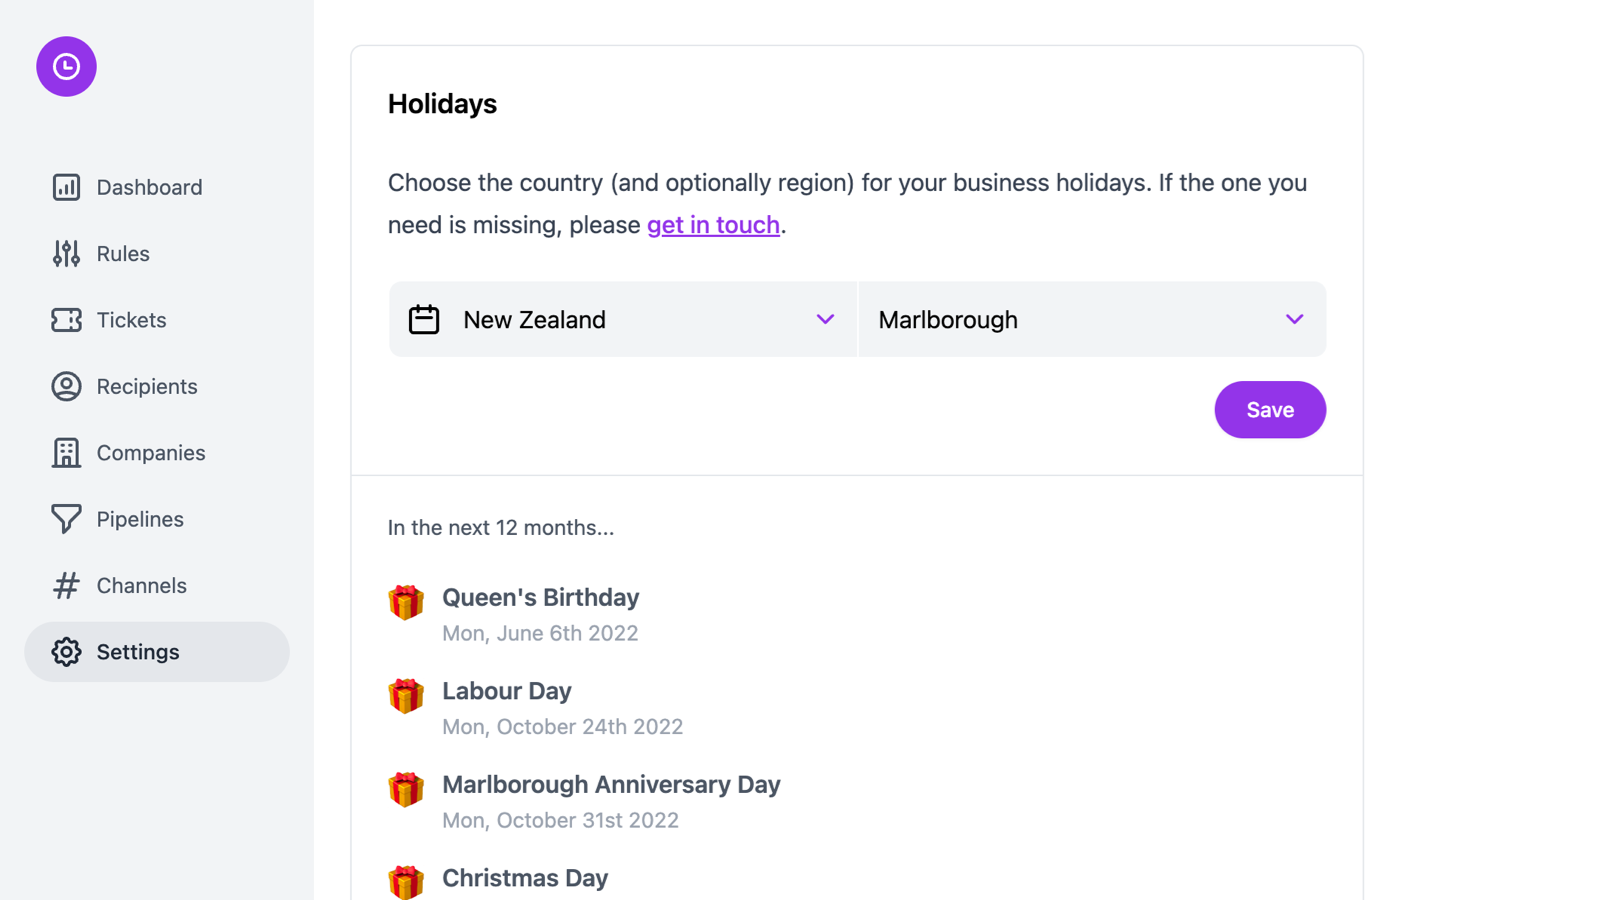Screen dimensions: 1600x900
Task: Select the Rules sliders icon
Action: point(65,253)
